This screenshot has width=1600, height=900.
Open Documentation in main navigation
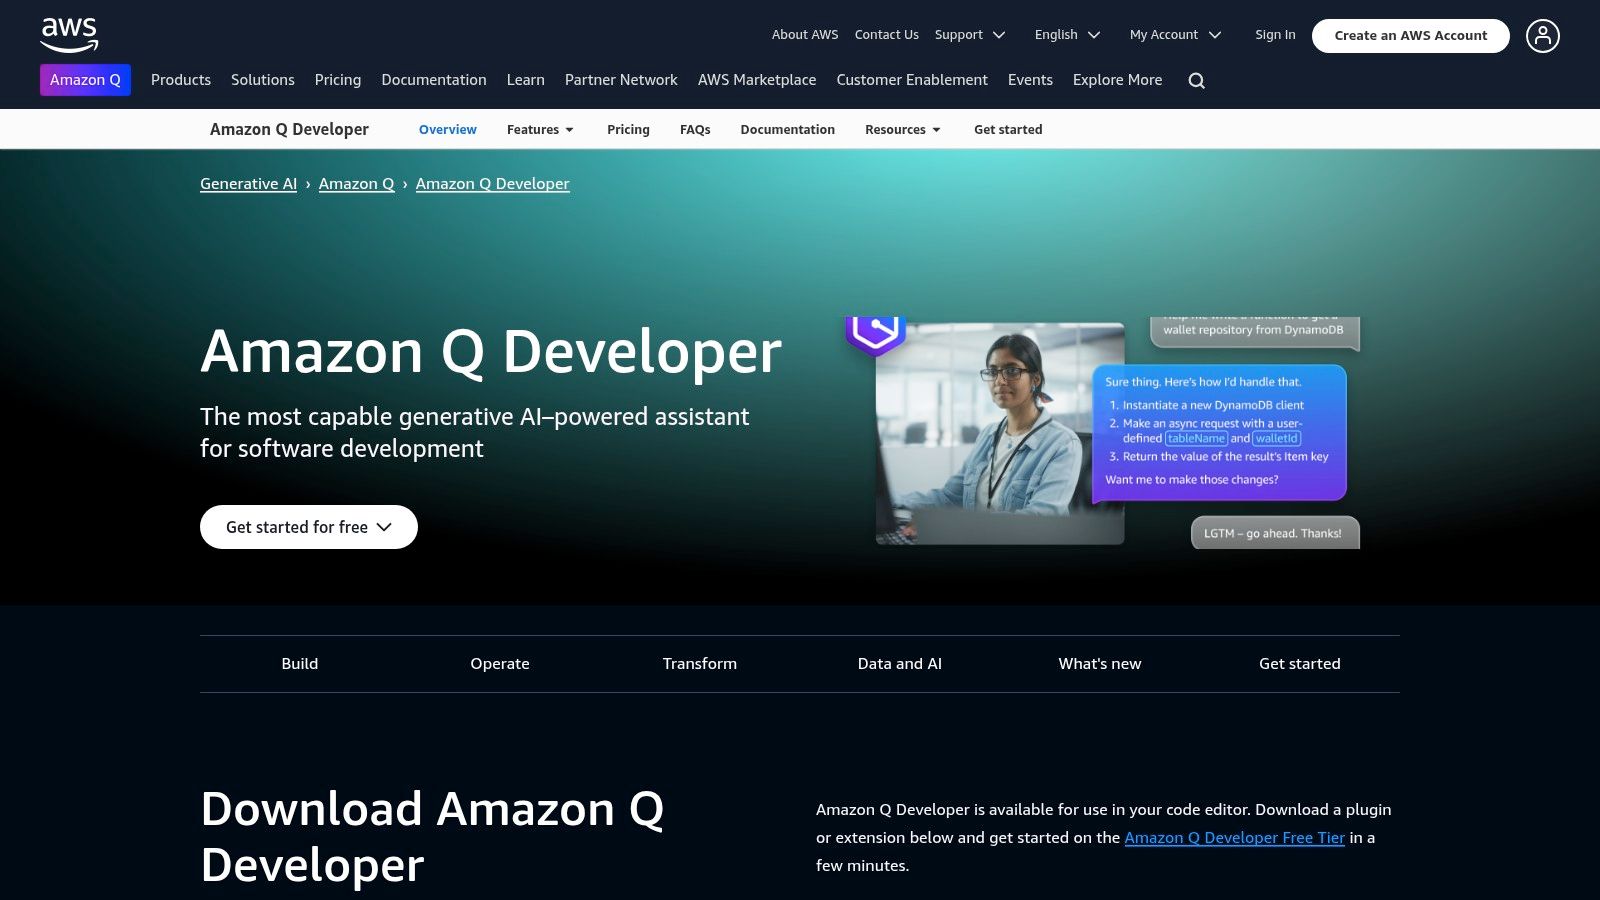click(434, 80)
